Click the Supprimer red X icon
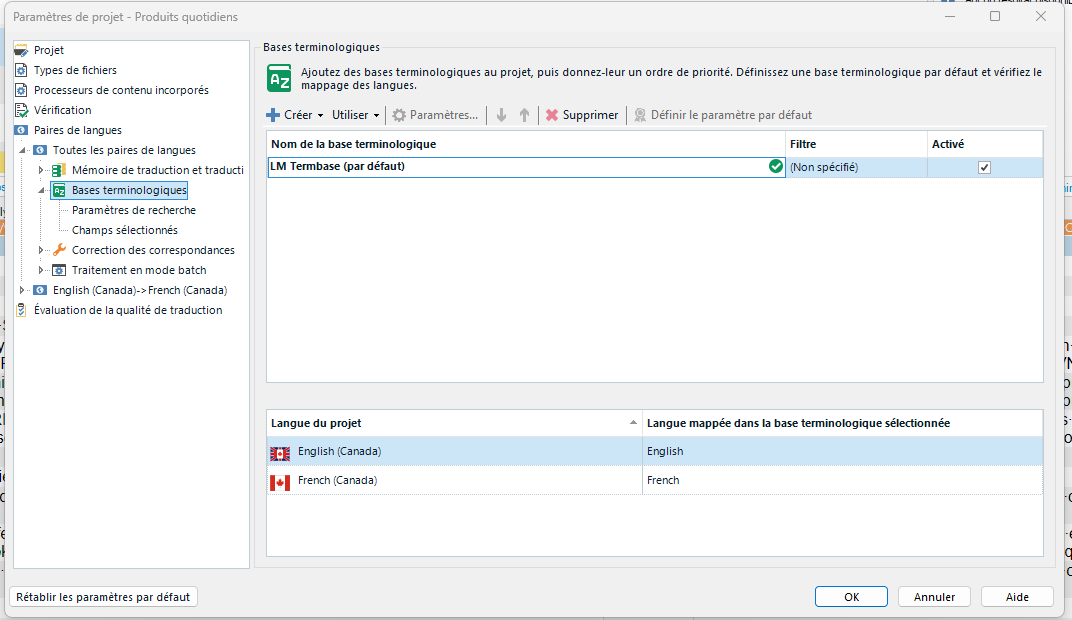This screenshot has width=1072, height=620. point(553,115)
